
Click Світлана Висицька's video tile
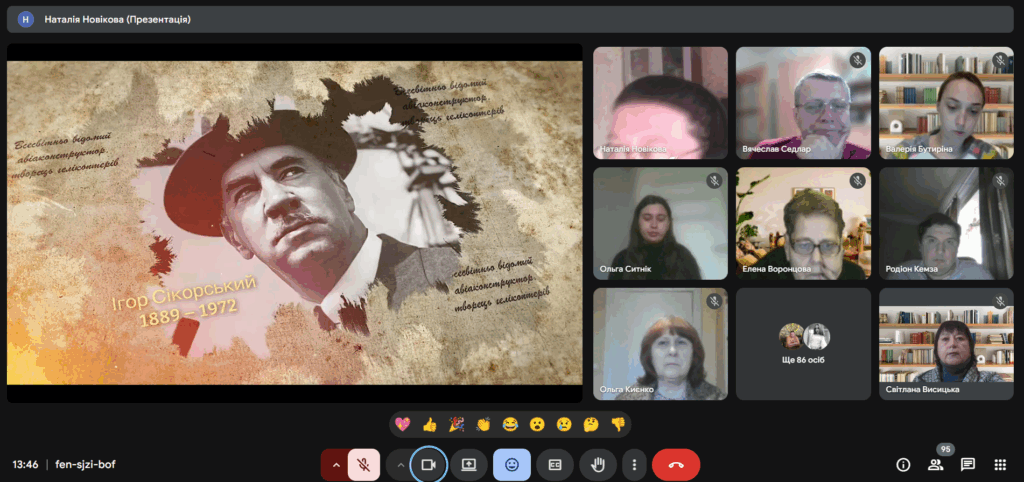click(946, 344)
